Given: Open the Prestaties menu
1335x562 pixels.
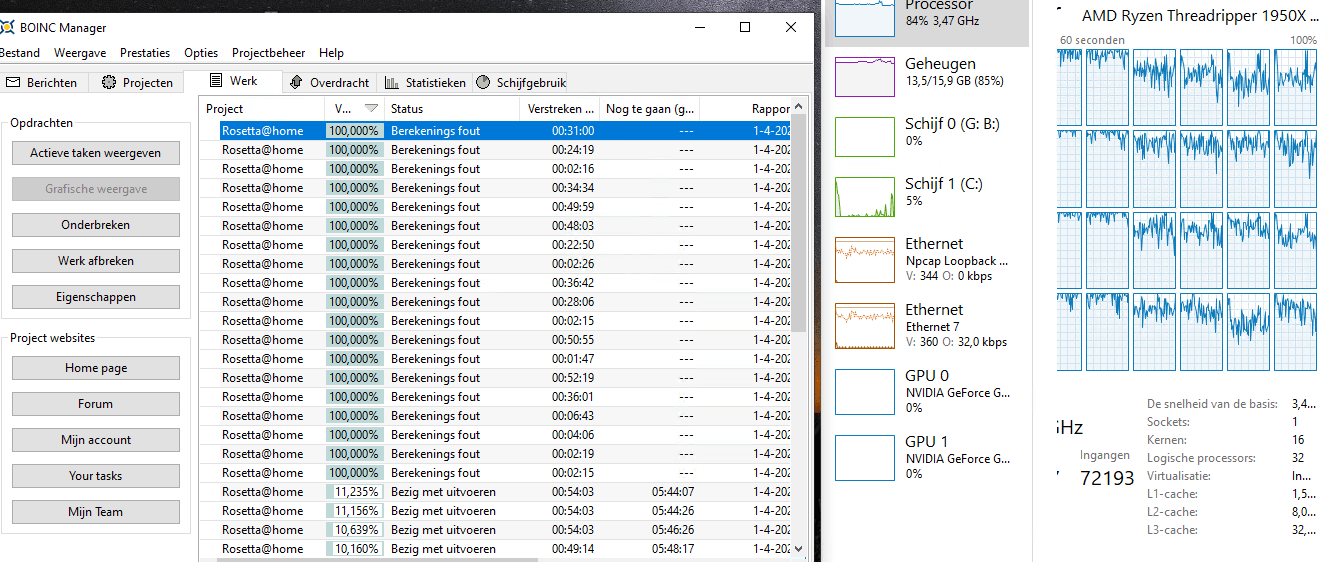Looking at the screenshot, I should pyautogui.click(x=145, y=53).
